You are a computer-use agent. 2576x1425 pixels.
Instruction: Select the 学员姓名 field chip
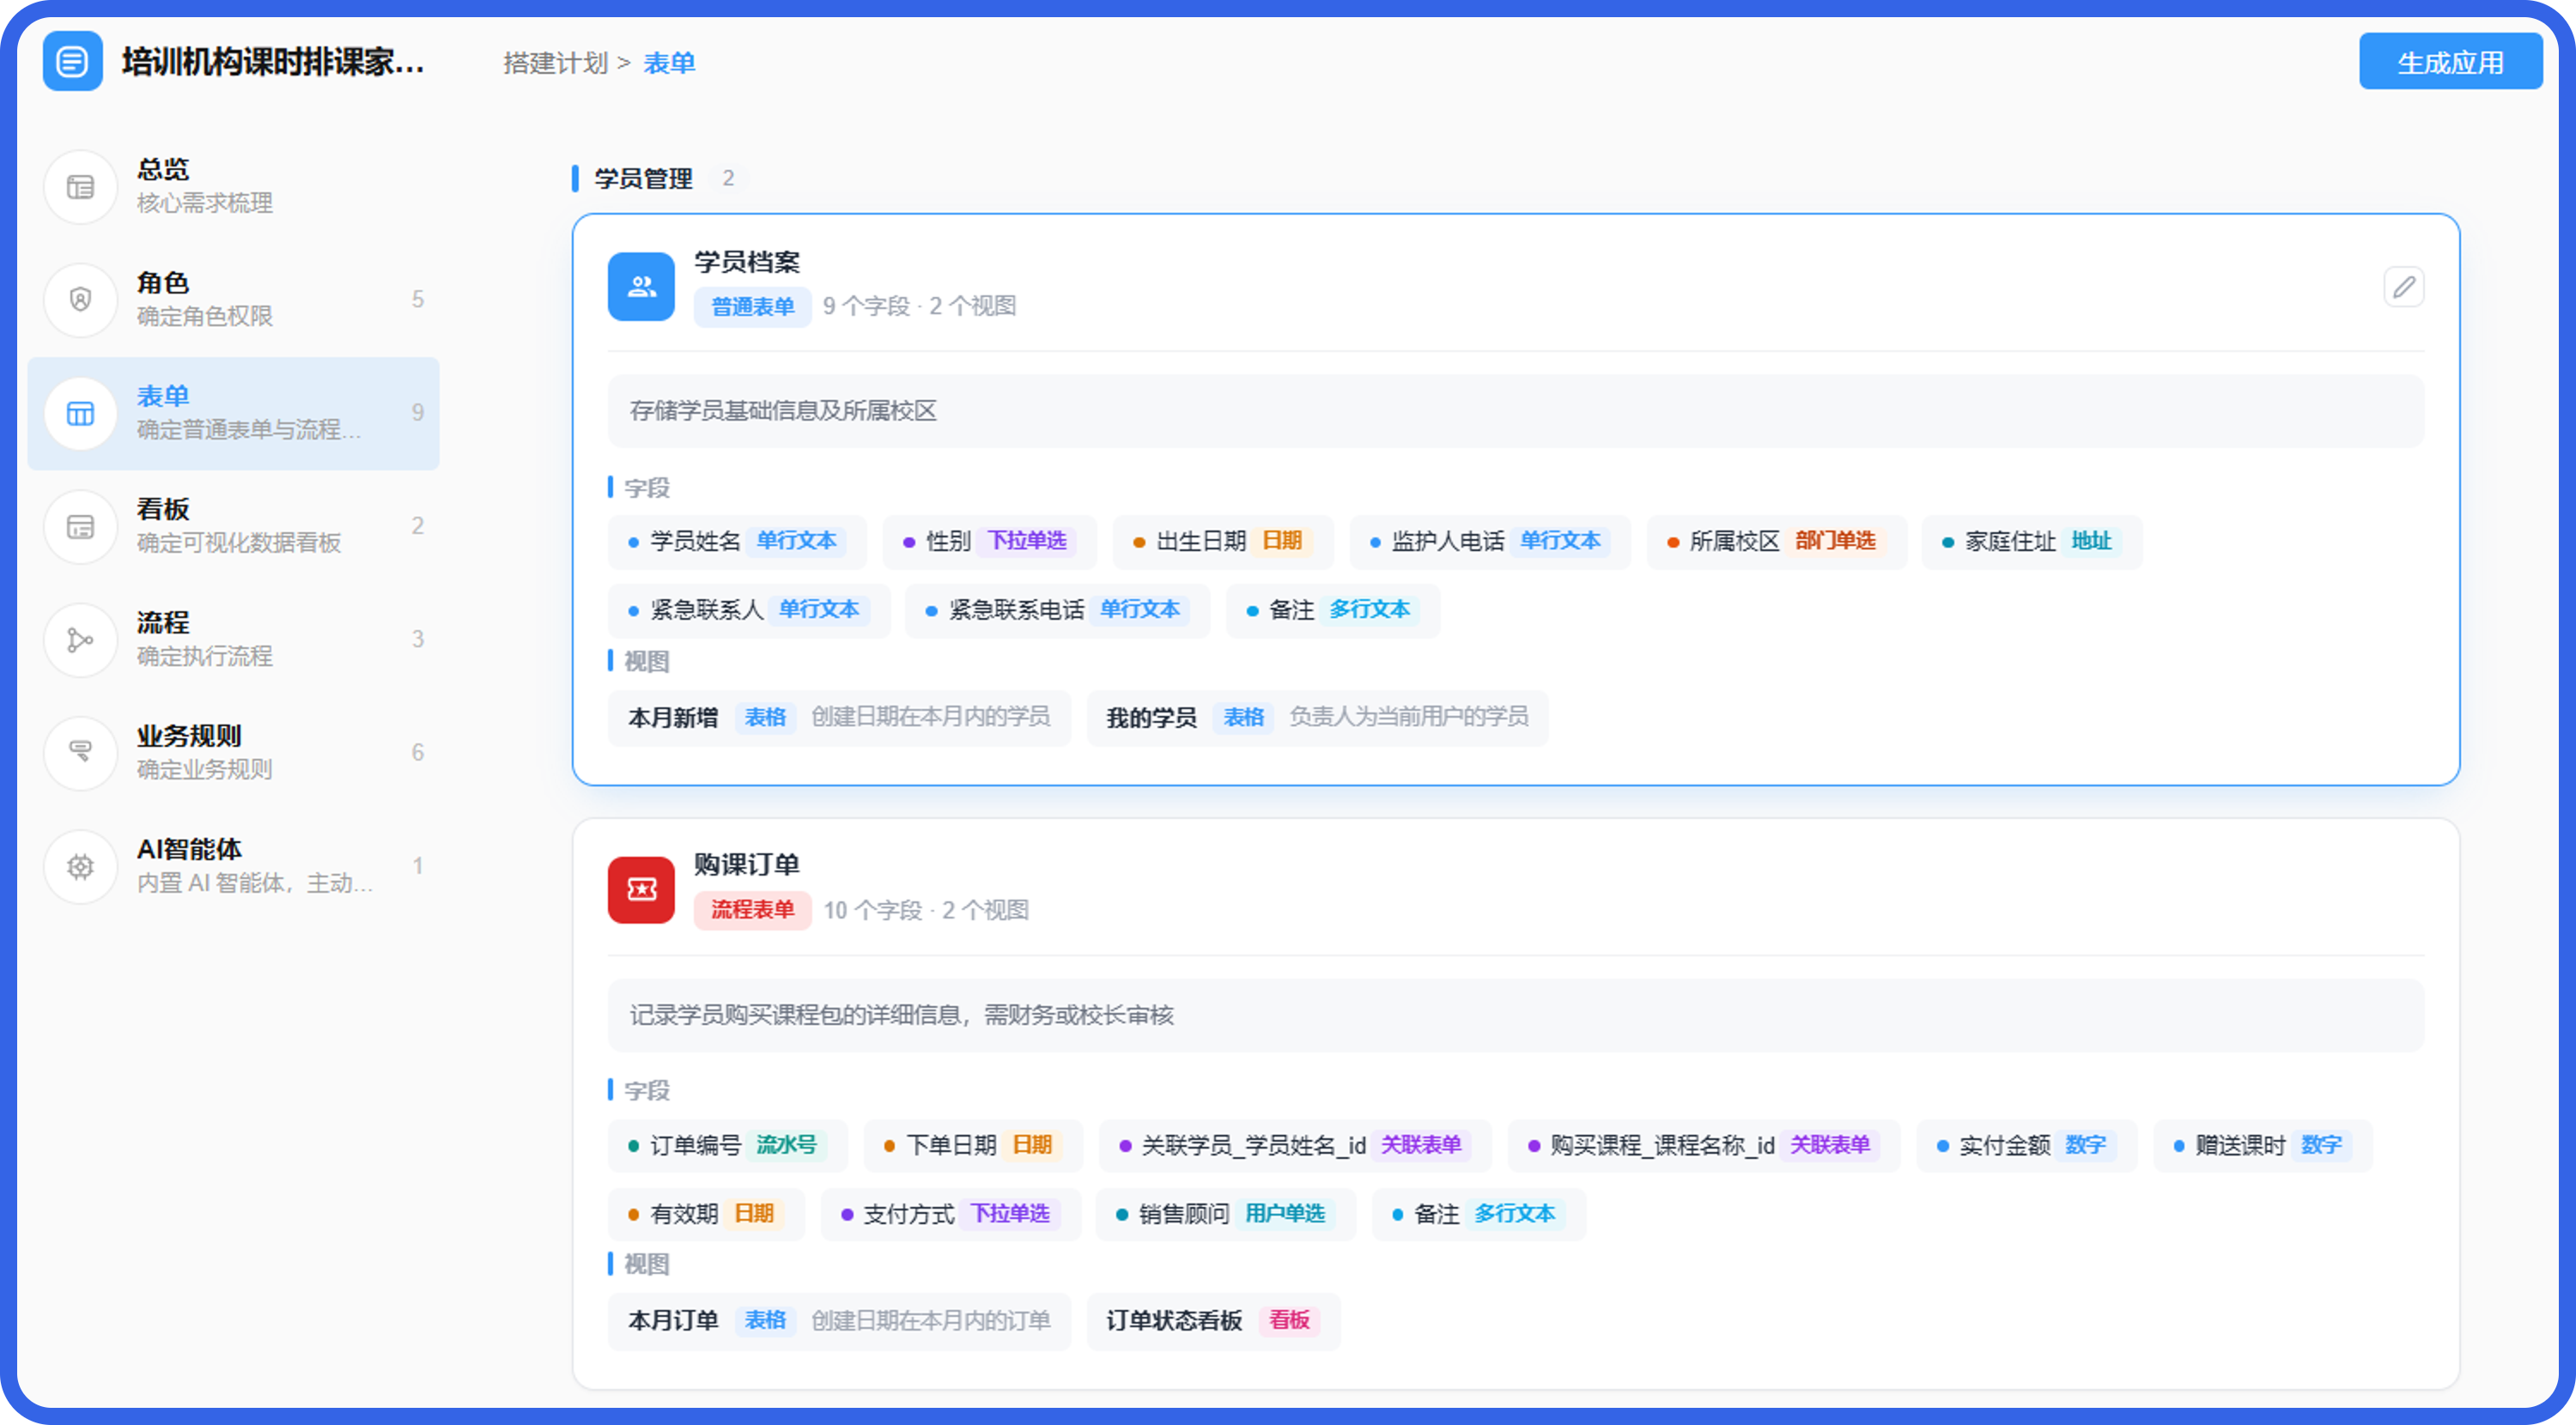(737, 542)
